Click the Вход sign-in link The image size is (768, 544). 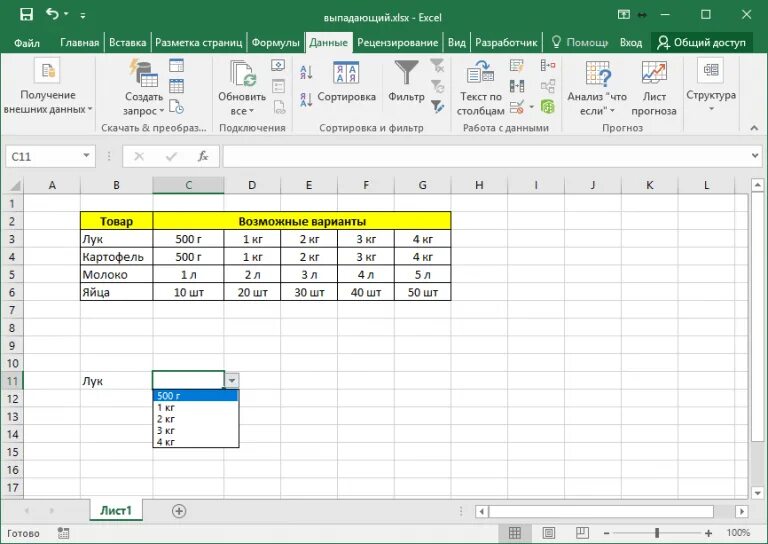tap(630, 43)
